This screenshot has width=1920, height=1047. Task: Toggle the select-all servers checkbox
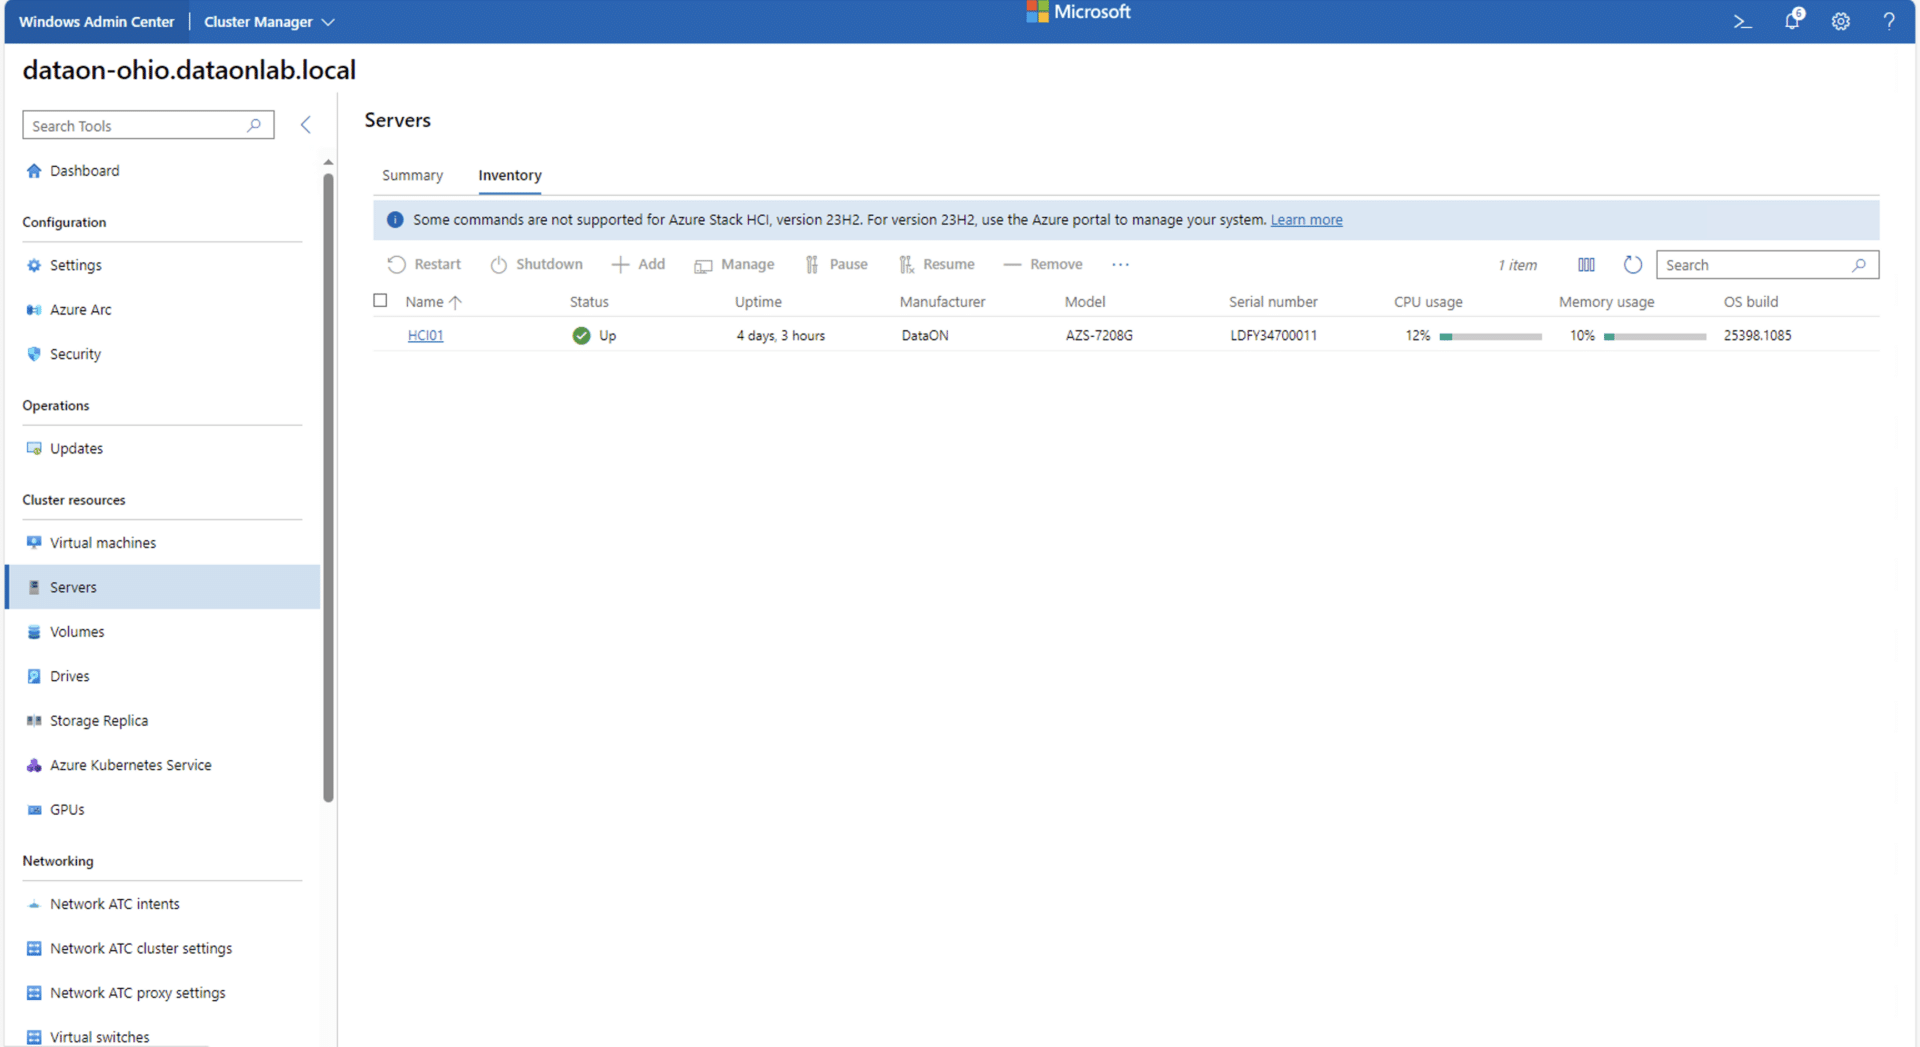tap(380, 300)
